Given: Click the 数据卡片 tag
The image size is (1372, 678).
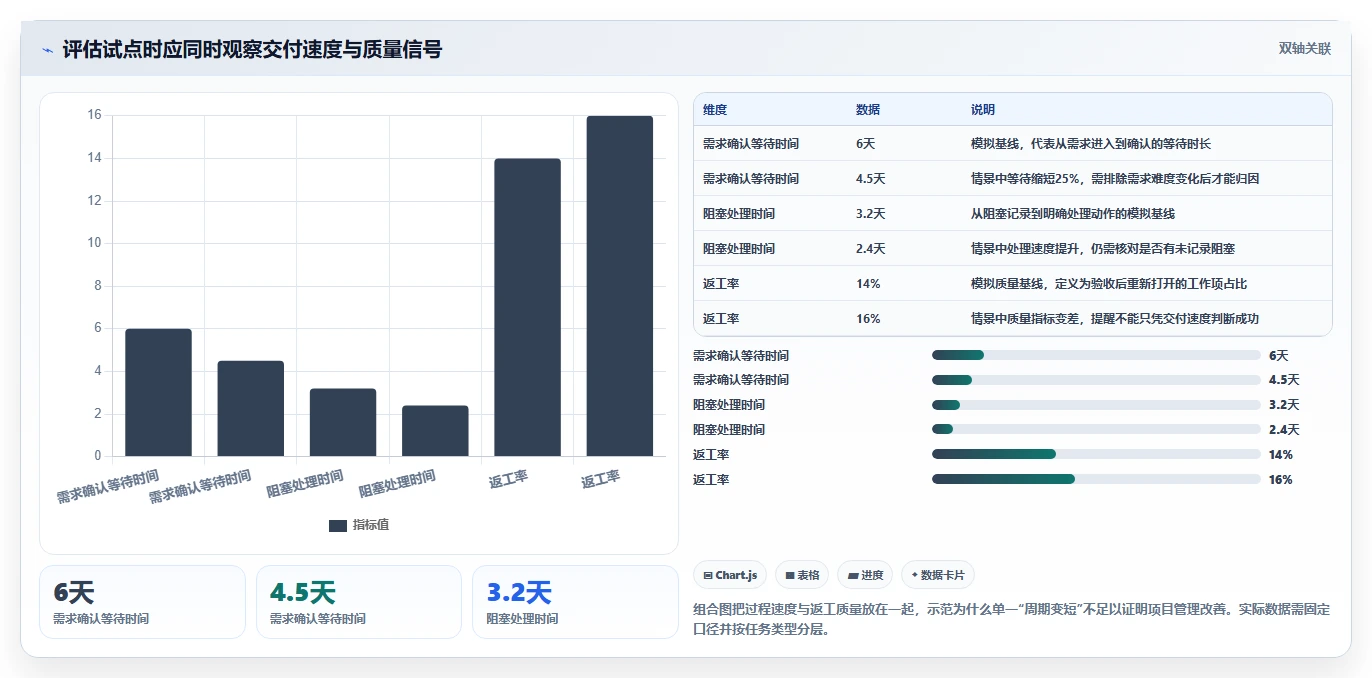Looking at the screenshot, I should 937,575.
